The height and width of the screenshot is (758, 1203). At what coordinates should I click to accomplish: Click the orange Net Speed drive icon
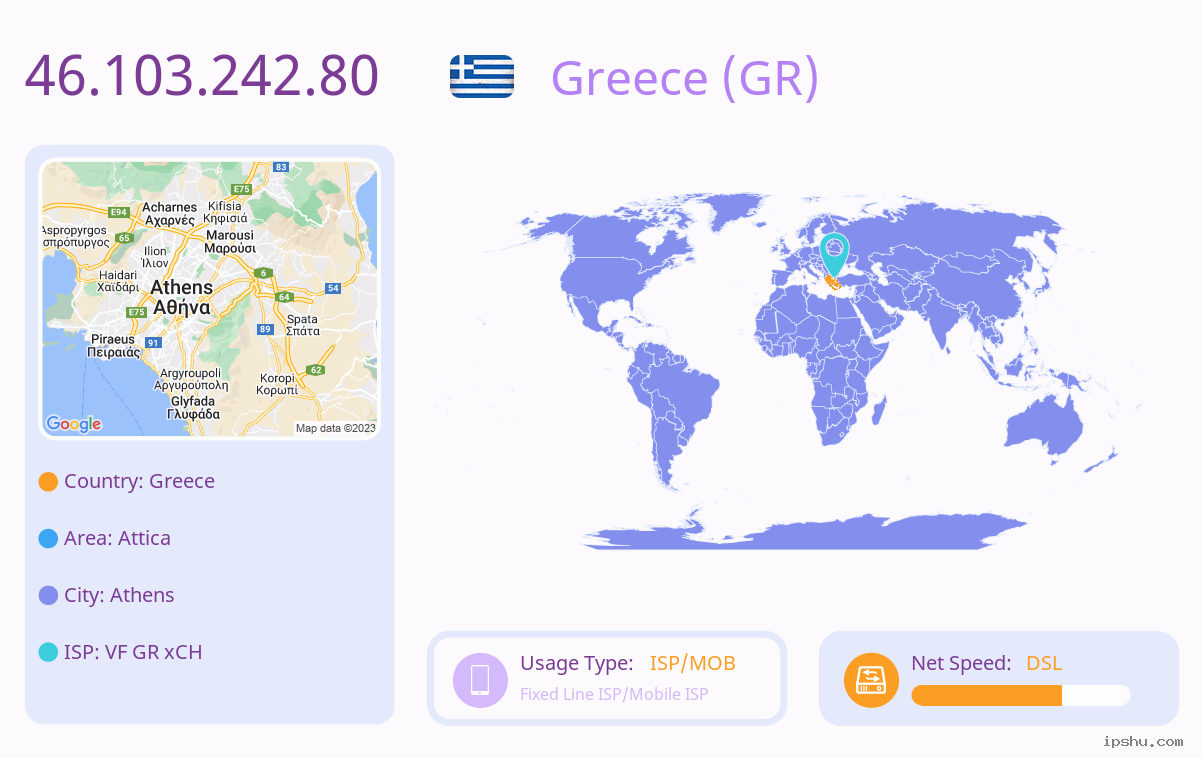871,680
